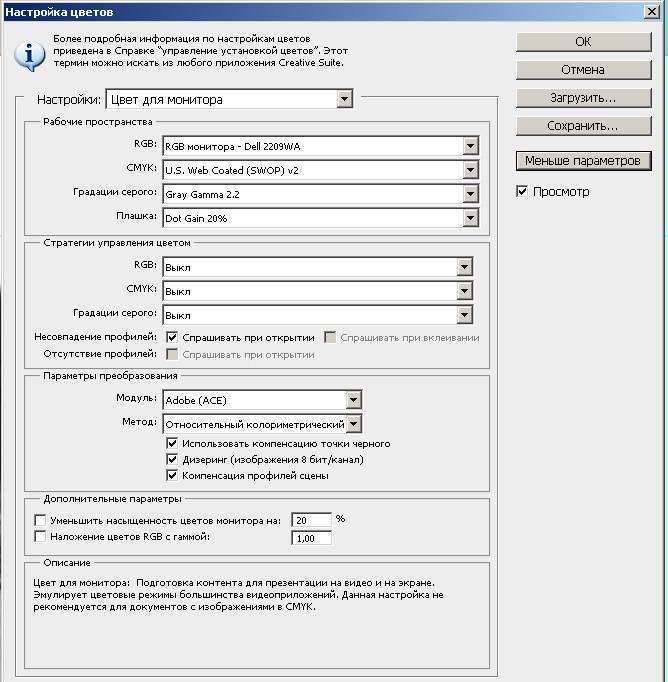
Task: Open the Модуль Adobe (ACE) dropdown
Action: pyautogui.click(x=353, y=400)
